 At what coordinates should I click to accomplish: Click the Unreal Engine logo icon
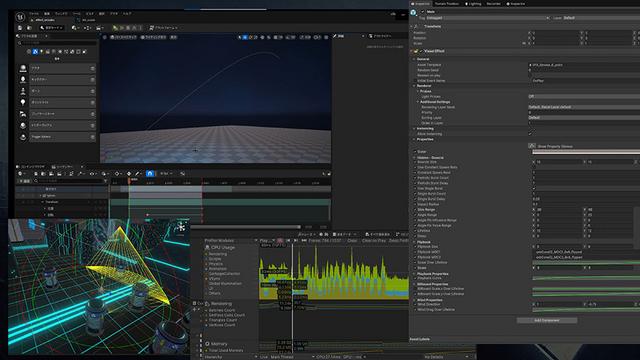(20, 17)
